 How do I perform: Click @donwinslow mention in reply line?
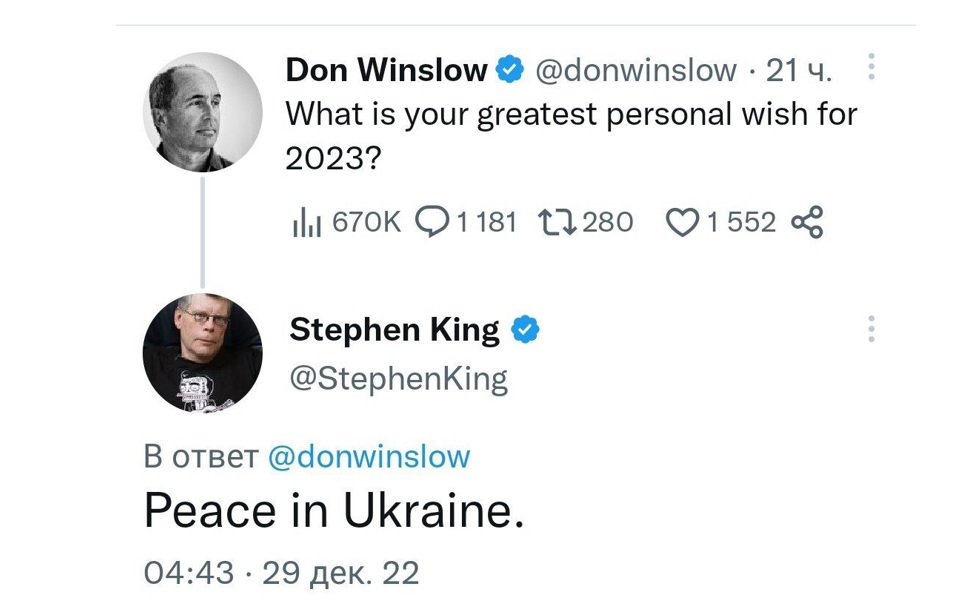tap(369, 456)
